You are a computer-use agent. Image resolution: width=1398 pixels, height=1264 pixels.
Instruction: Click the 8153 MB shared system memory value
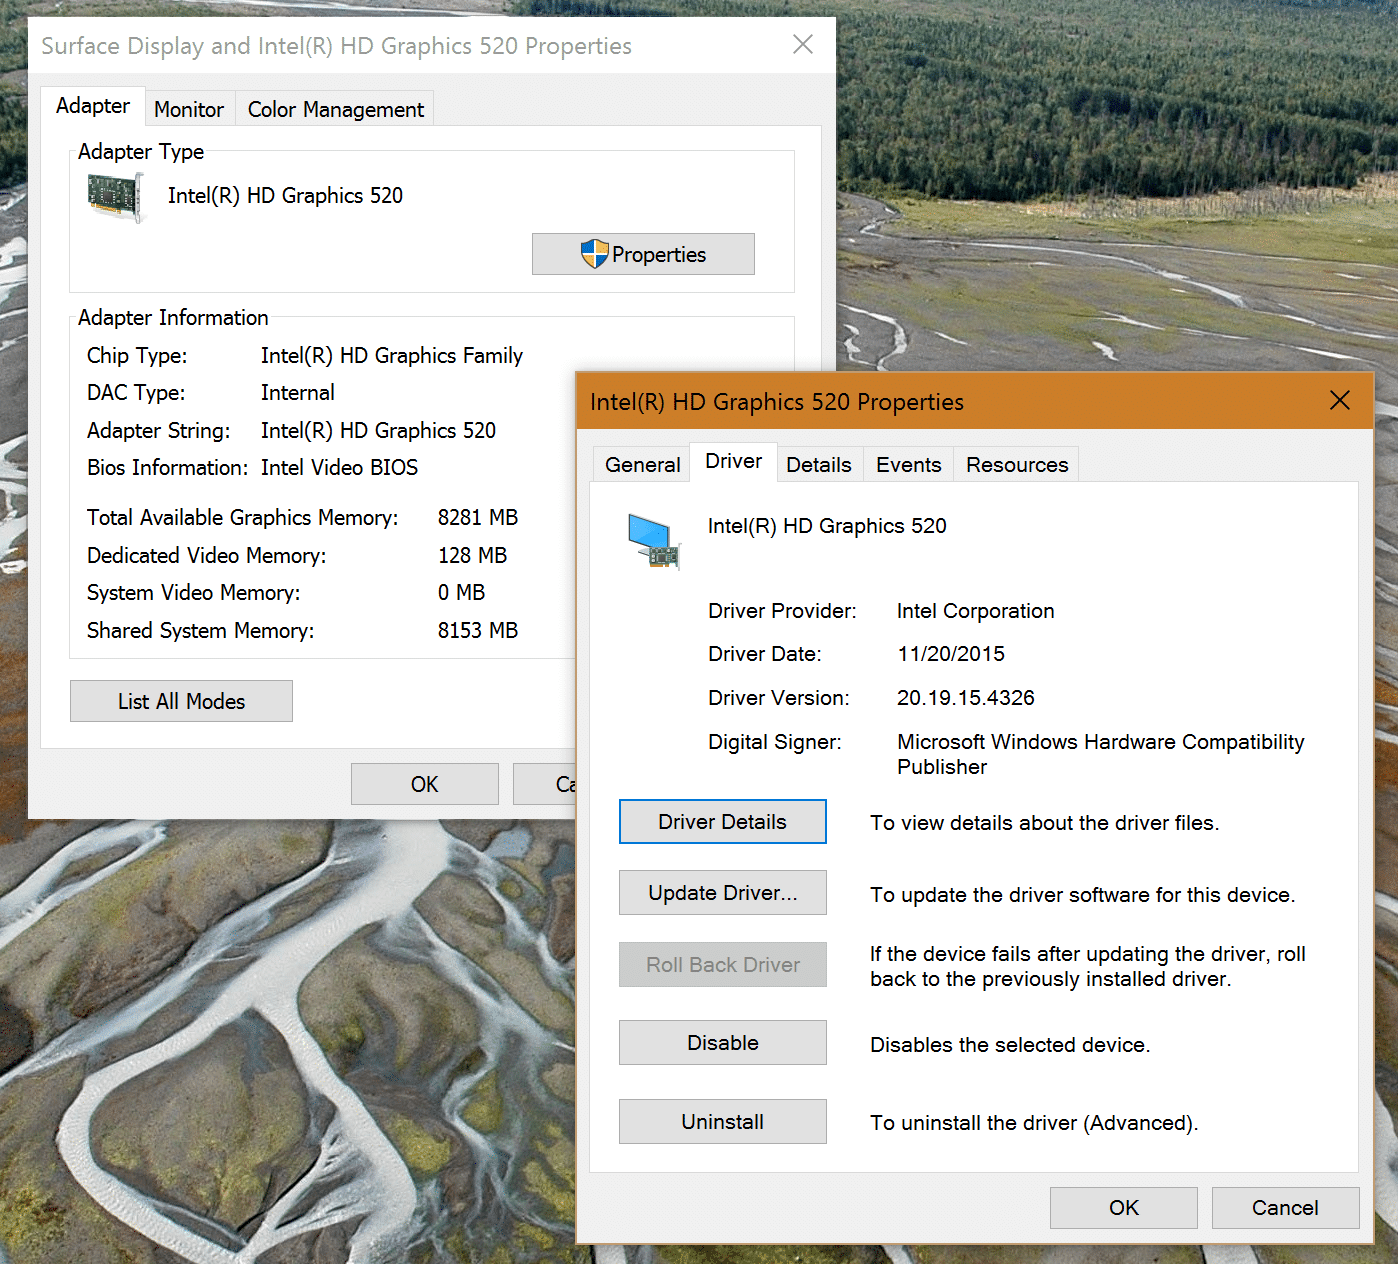(x=478, y=630)
